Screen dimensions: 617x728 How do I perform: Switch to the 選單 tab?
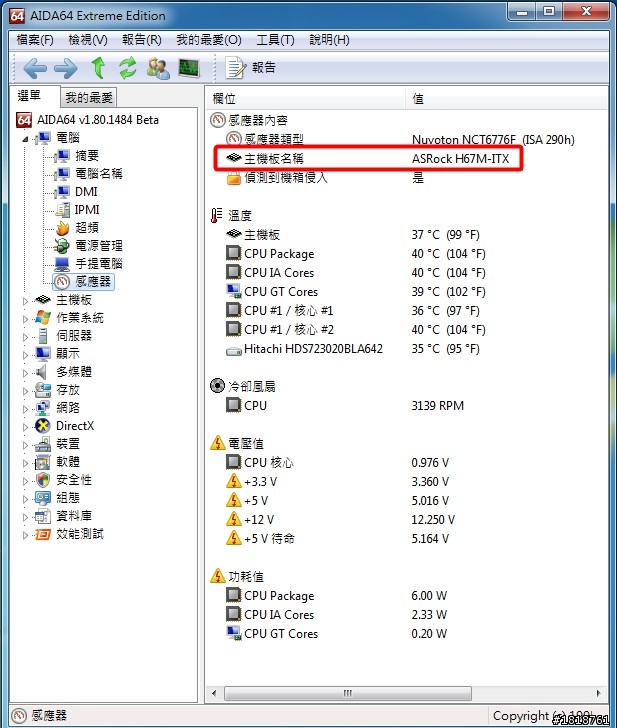[29, 96]
